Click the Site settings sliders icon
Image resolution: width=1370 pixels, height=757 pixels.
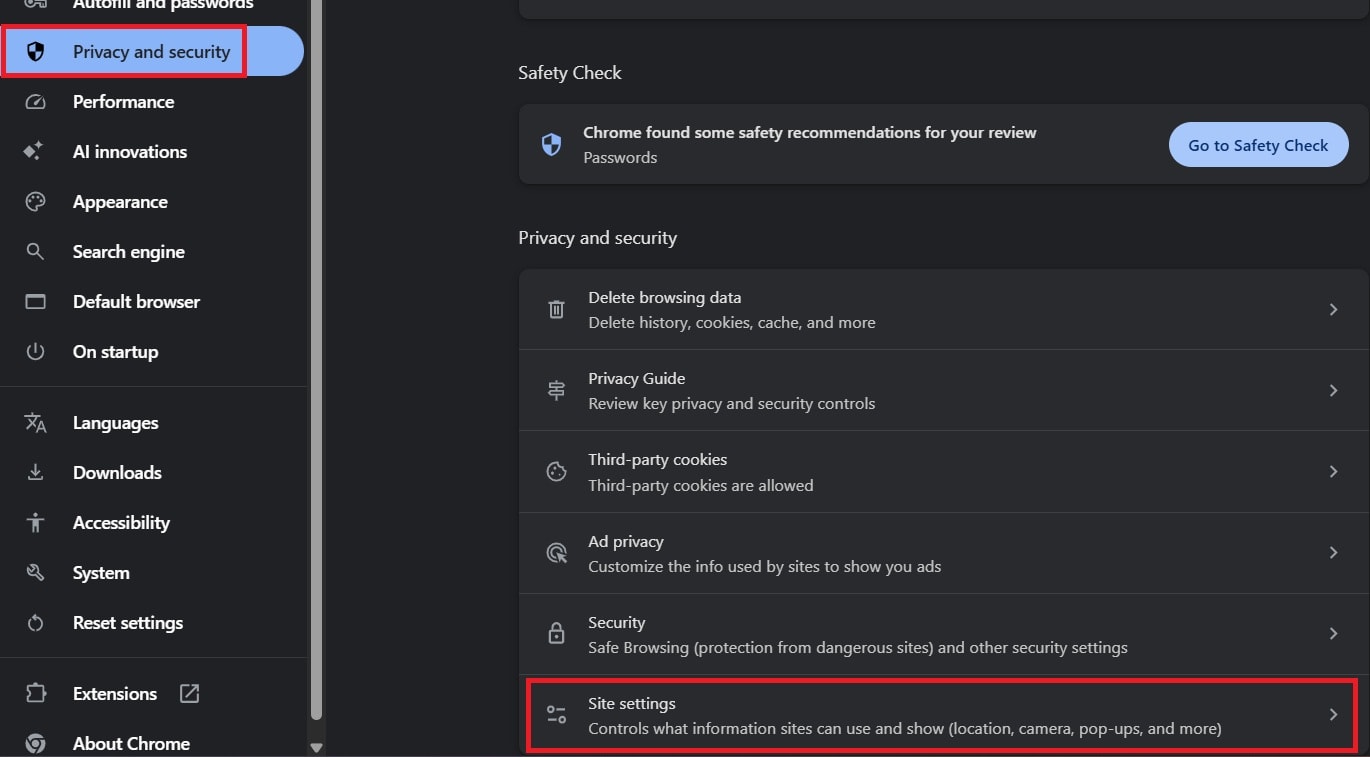click(556, 715)
